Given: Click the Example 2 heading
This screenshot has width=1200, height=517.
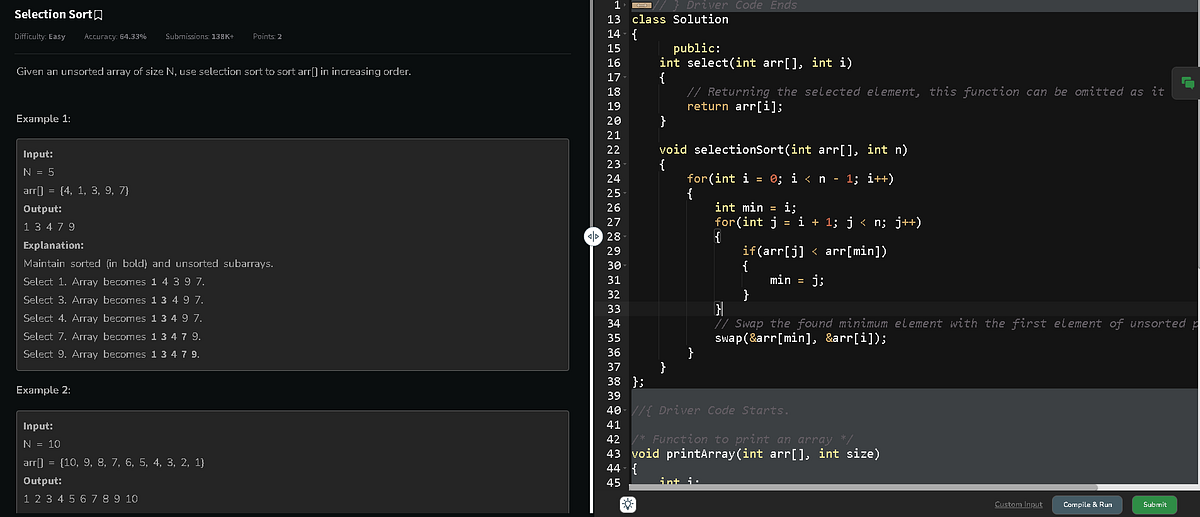Looking at the screenshot, I should (42, 389).
